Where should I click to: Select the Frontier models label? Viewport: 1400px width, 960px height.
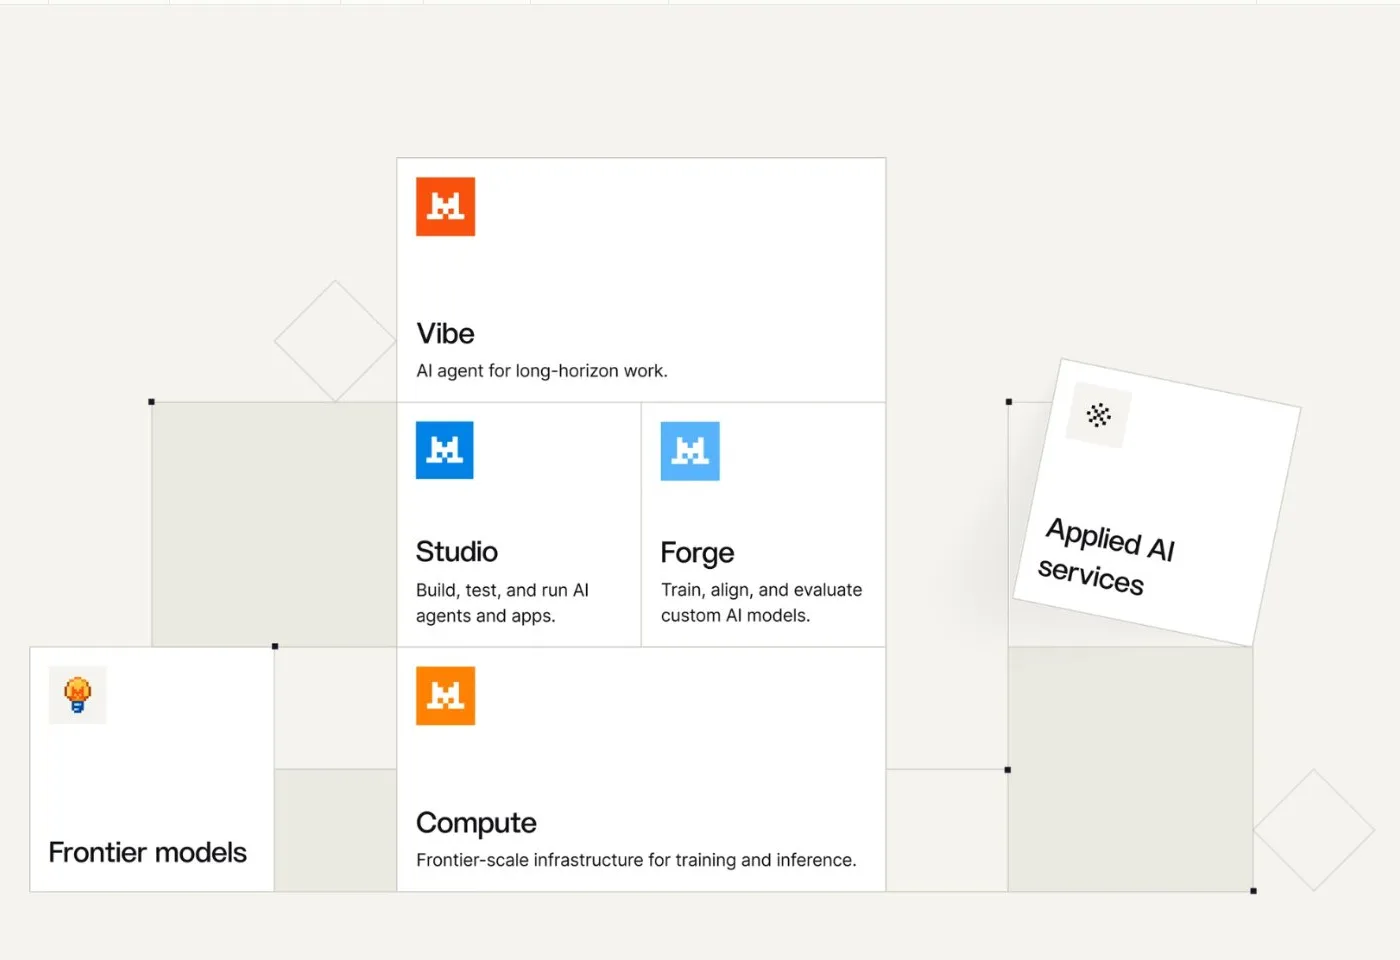[x=148, y=852]
